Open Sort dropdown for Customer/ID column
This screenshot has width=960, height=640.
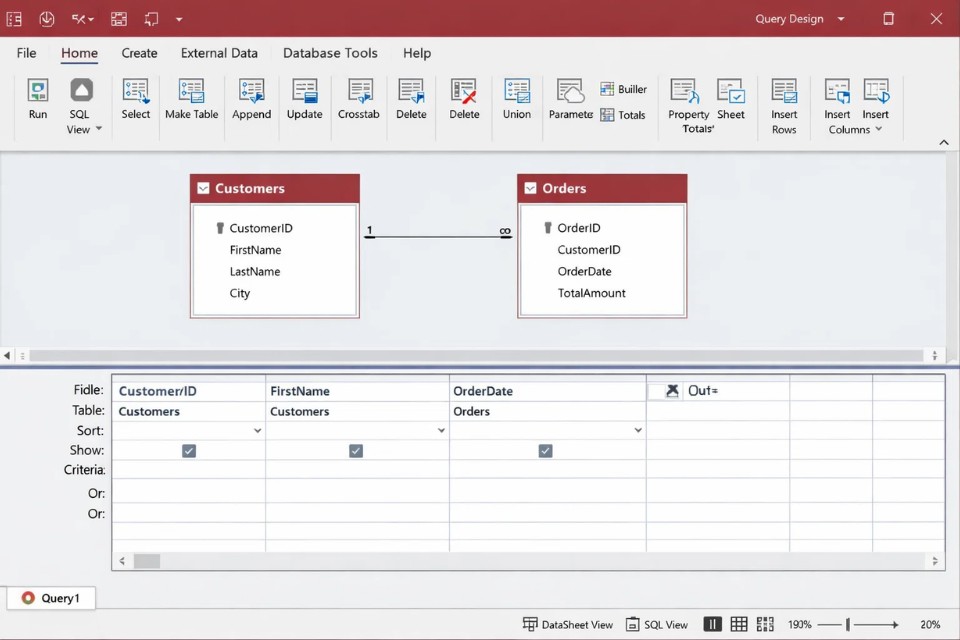coord(257,431)
